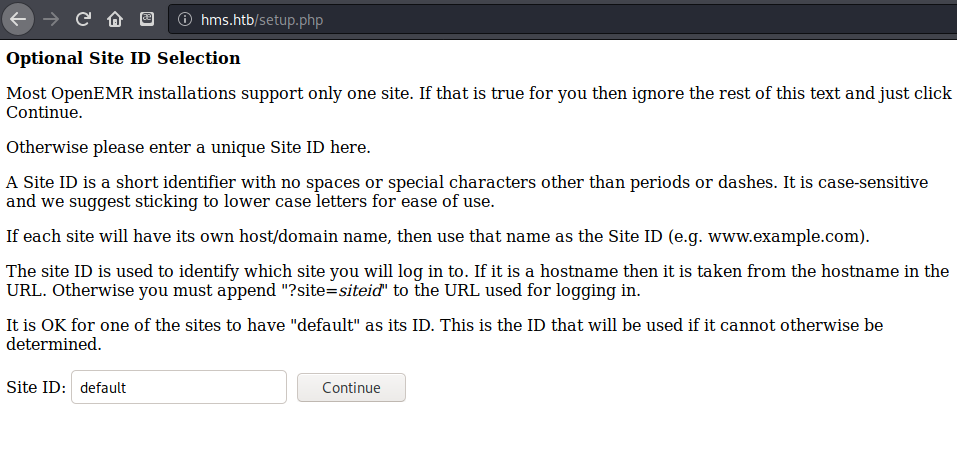Show site information for hms.htb

(x=184, y=20)
